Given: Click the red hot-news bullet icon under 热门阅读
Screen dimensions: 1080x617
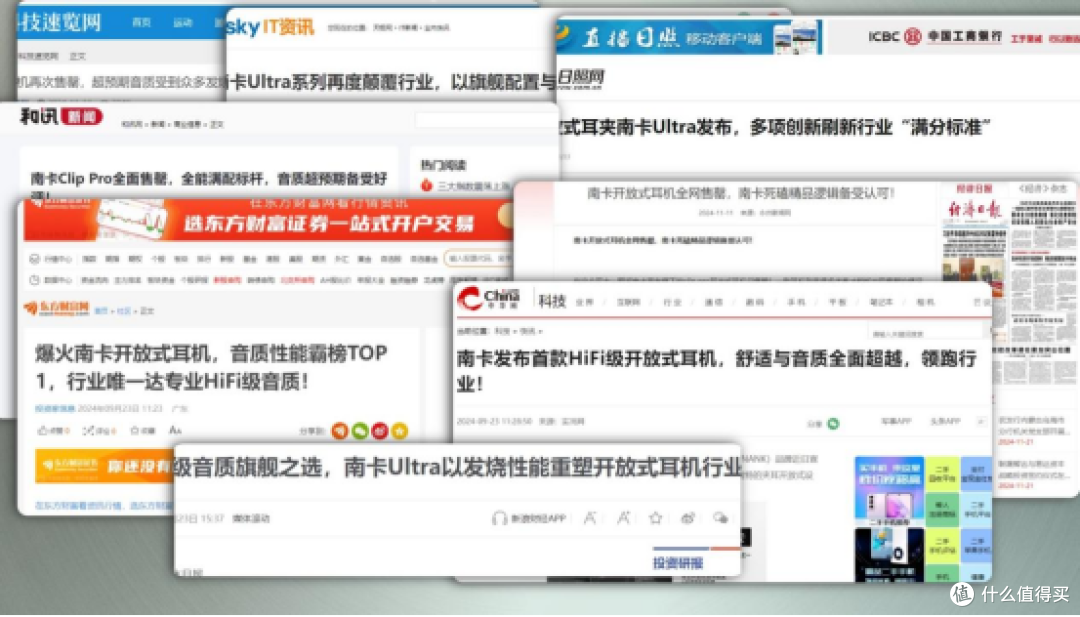Looking at the screenshot, I should tap(426, 185).
